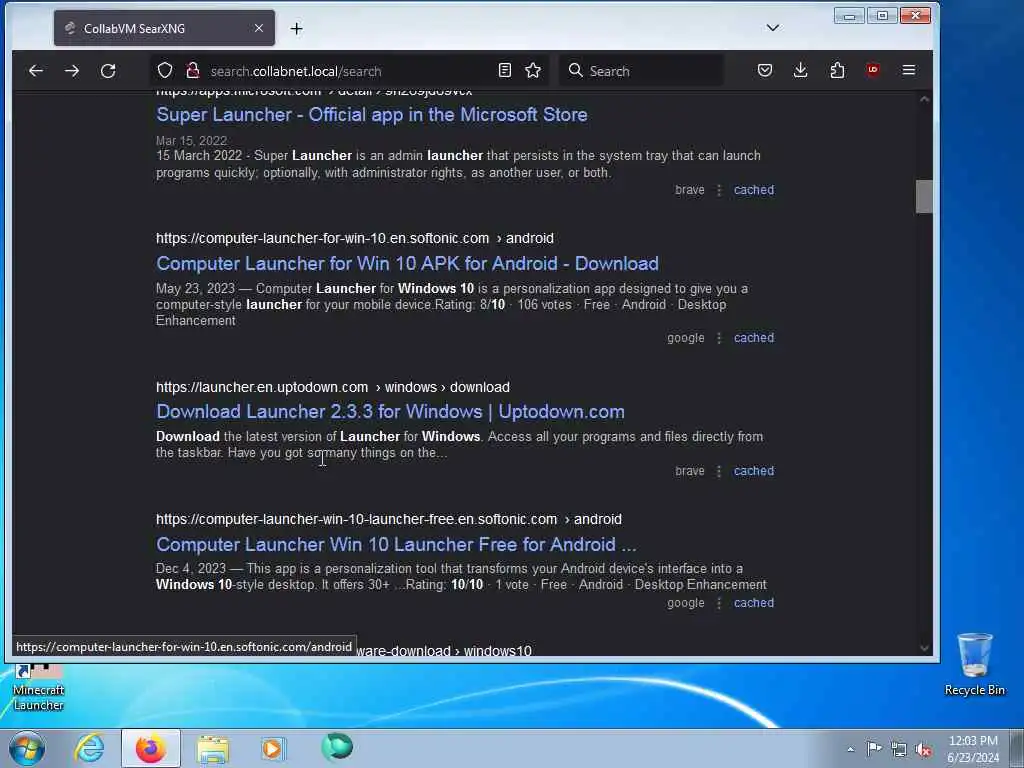Image resolution: width=1024 pixels, height=768 pixels.
Task: Click the page scroll down arrow
Action: coord(924,648)
